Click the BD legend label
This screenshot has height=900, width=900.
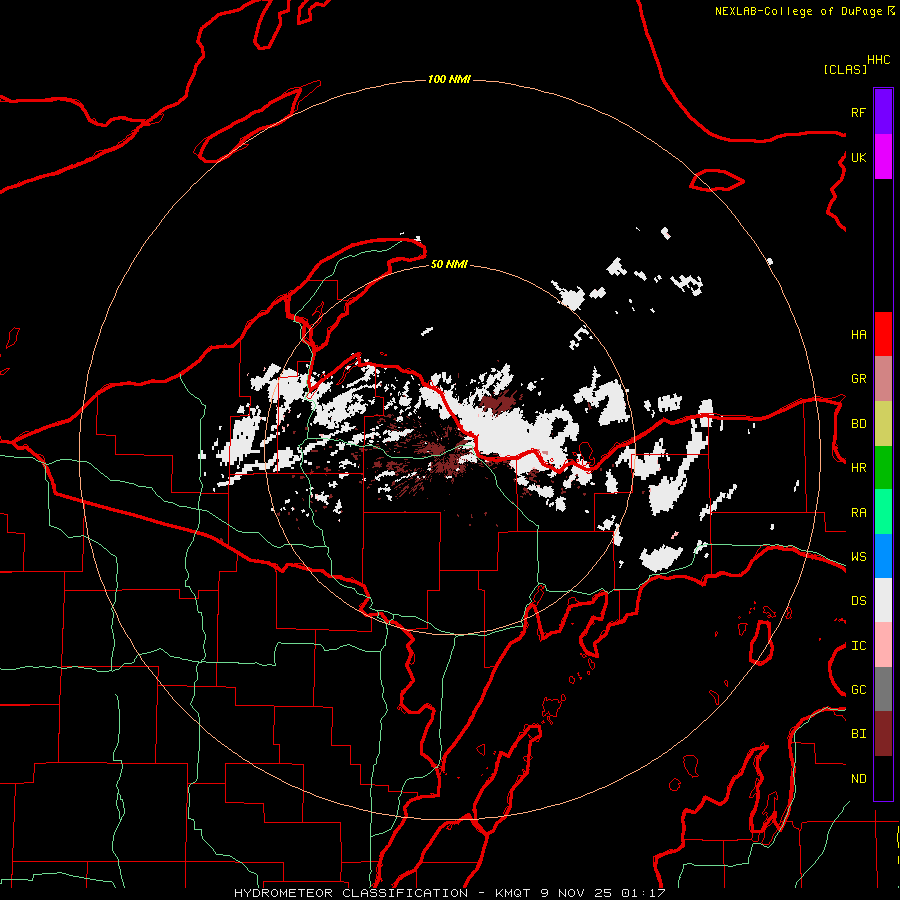[858, 424]
